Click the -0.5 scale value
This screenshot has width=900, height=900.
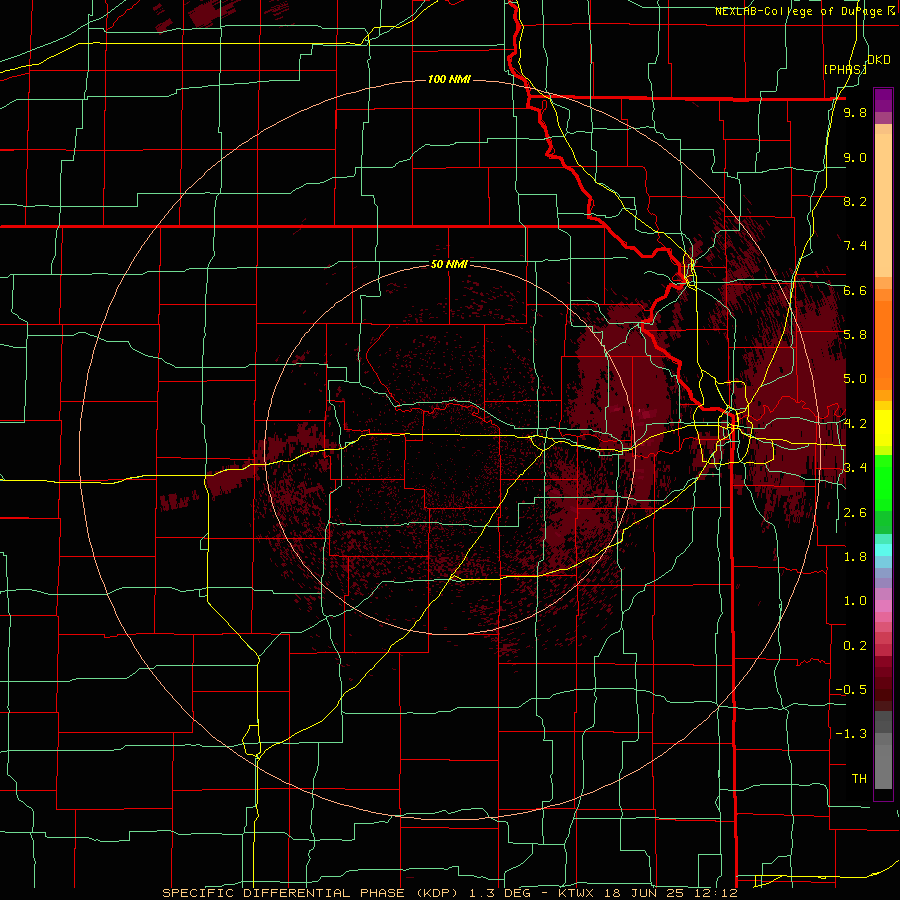(x=851, y=690)
